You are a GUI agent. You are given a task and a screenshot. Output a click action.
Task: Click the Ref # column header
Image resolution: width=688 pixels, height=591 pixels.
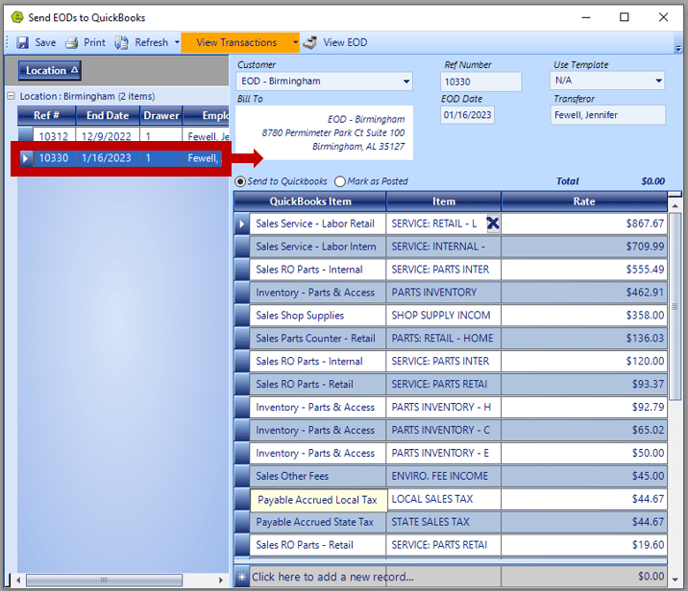point(47,115)
